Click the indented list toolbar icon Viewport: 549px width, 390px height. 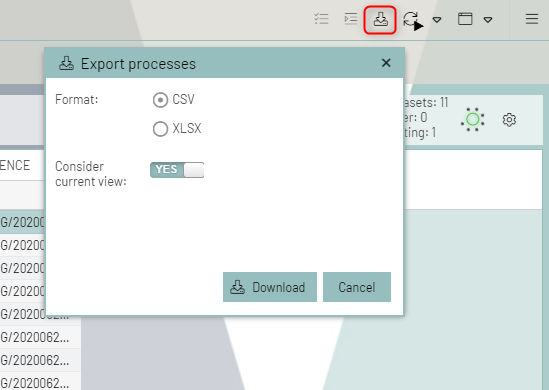pos(351,19)
